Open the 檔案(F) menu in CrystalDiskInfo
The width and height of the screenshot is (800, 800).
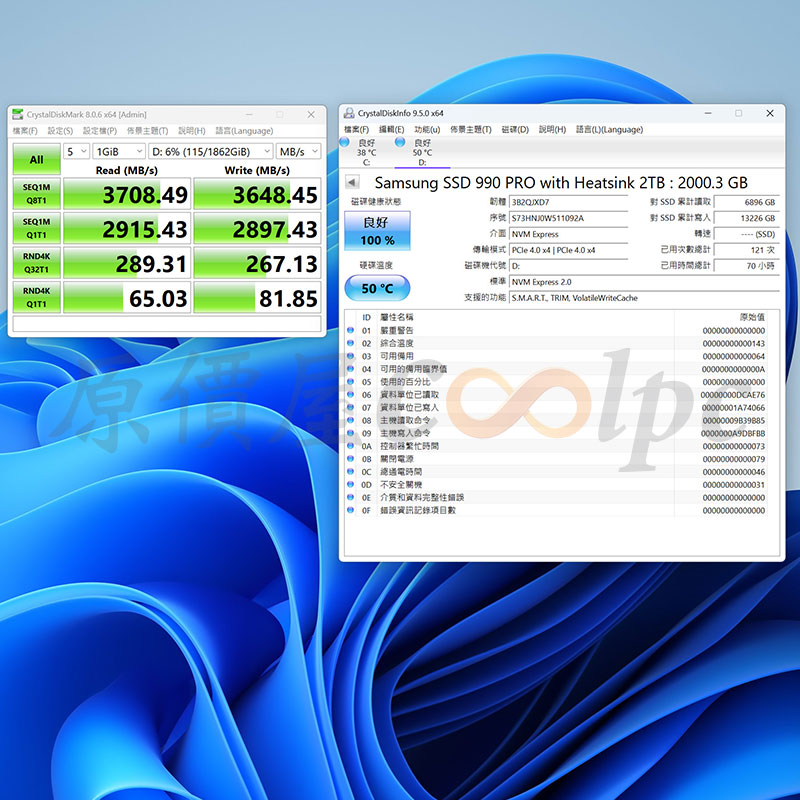[x=356, y=130]
